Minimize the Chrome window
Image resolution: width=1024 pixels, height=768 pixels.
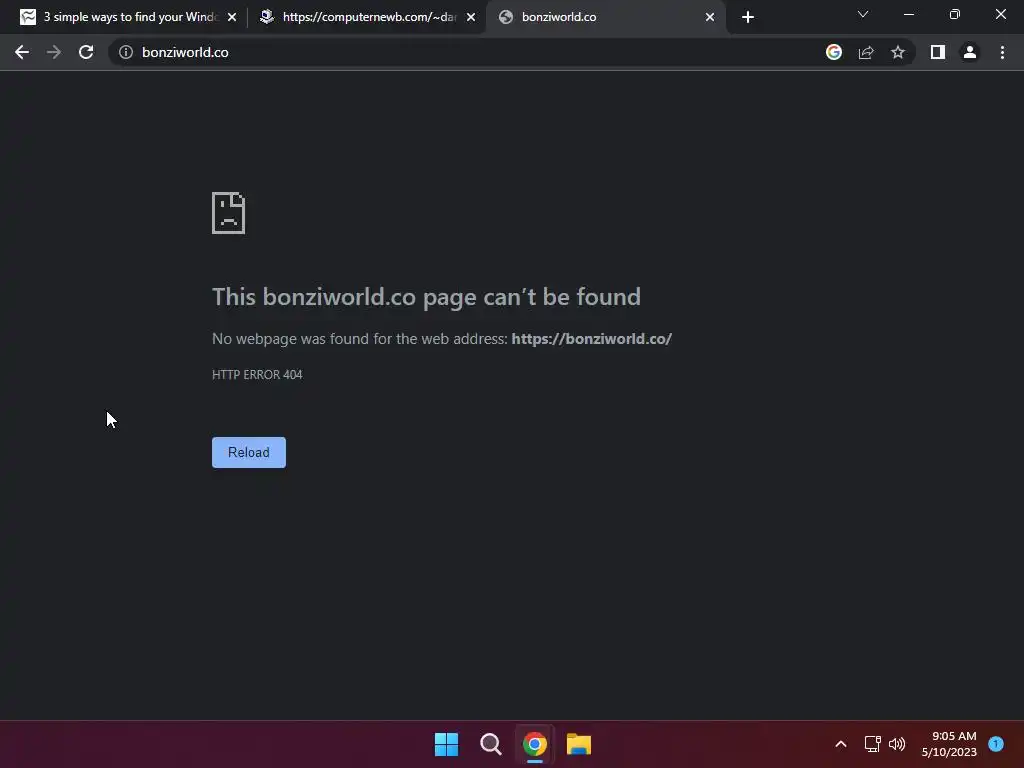pyautogui.click(x=908, y=14)
